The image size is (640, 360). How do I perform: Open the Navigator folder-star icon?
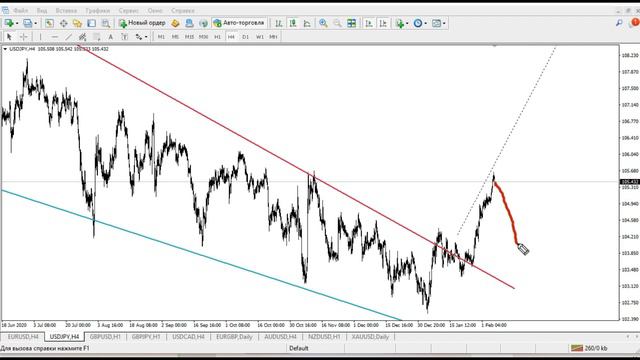(77, 23)
